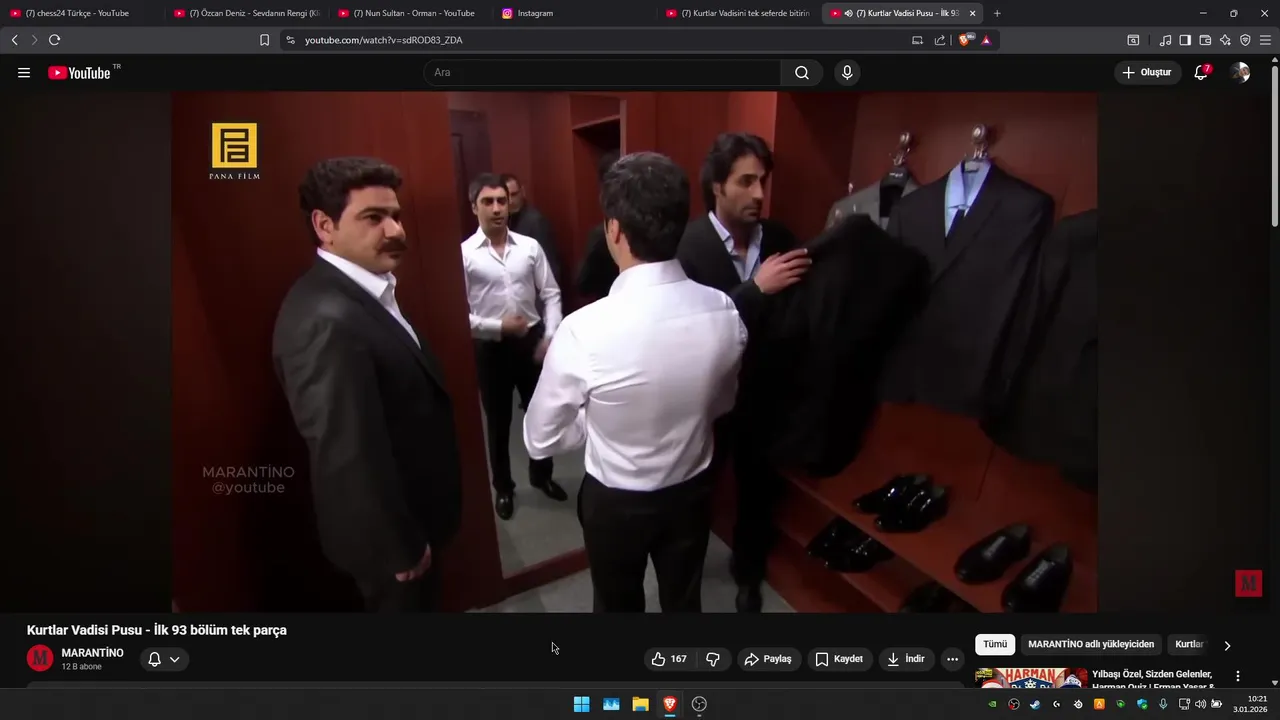Open YouTube notifications bell
The width and height of the screenshot is (1280, 720).
click(x=1201, y=73)
